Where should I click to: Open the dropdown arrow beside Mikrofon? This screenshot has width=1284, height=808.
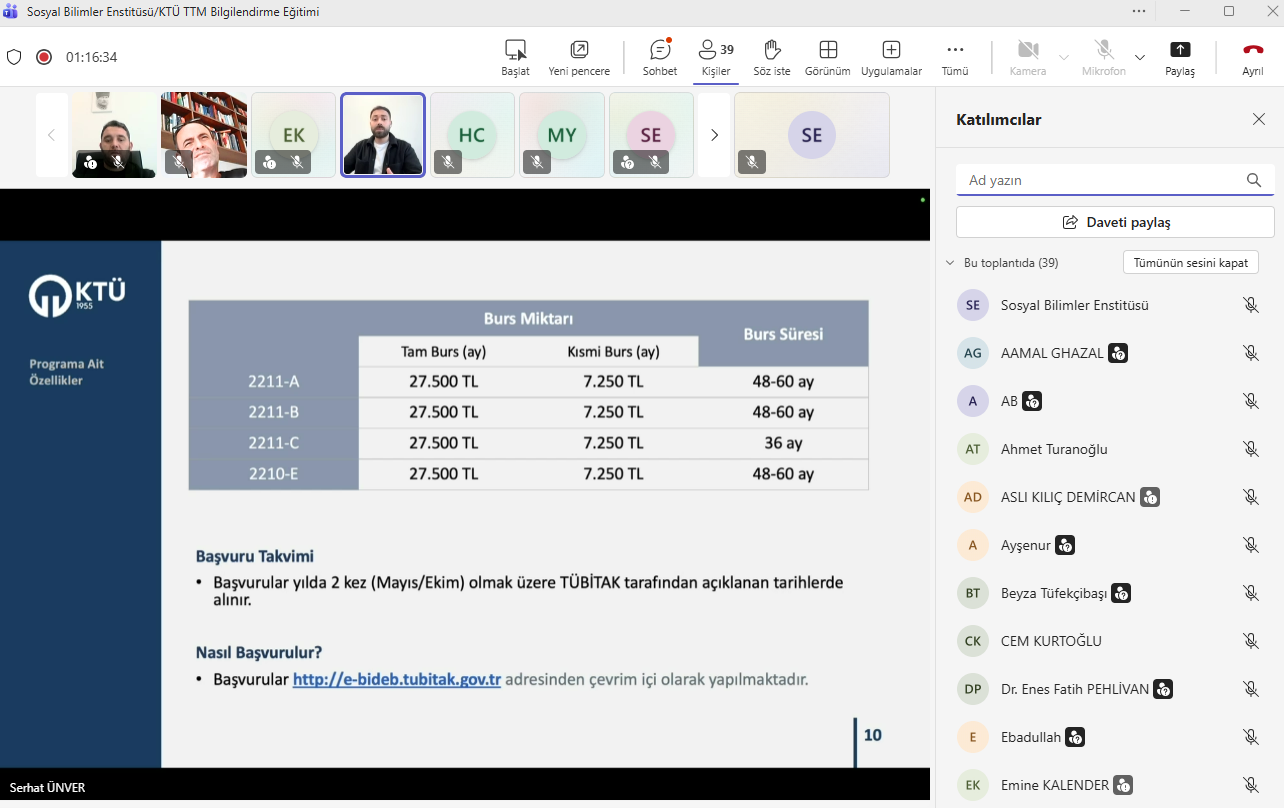1140,57
